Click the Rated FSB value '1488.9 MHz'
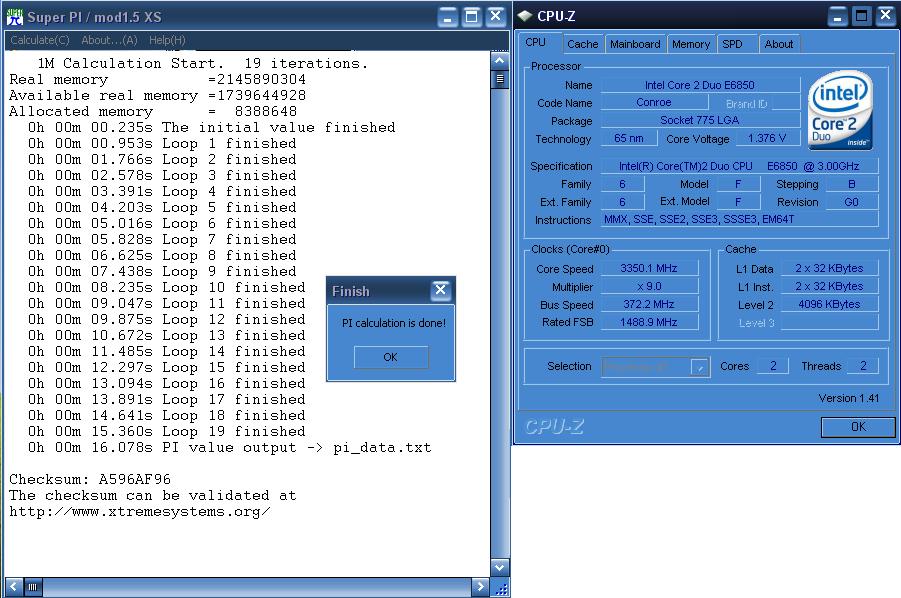 coord(649,322)
